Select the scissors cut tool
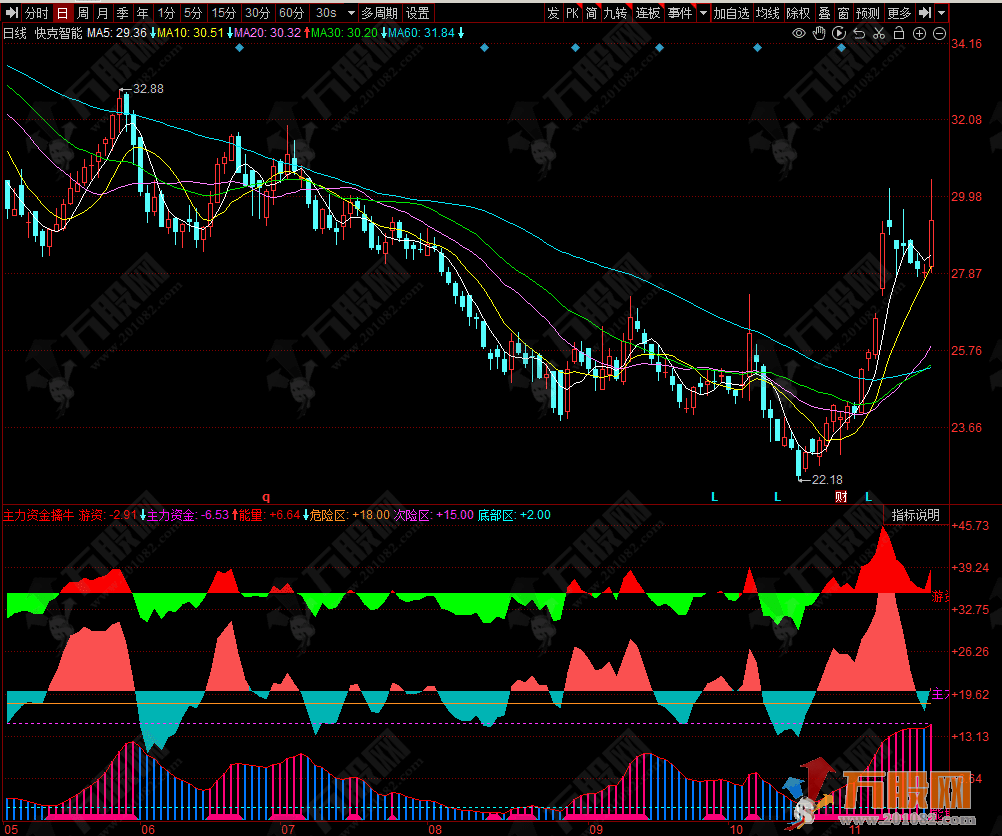 [879, 33]
